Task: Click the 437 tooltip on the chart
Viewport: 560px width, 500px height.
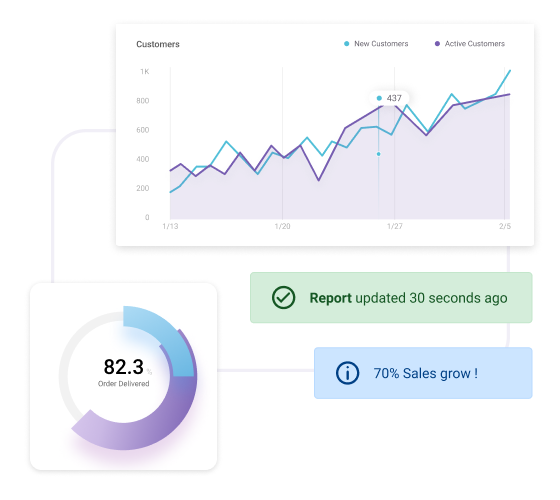Action: coord(389,98)
